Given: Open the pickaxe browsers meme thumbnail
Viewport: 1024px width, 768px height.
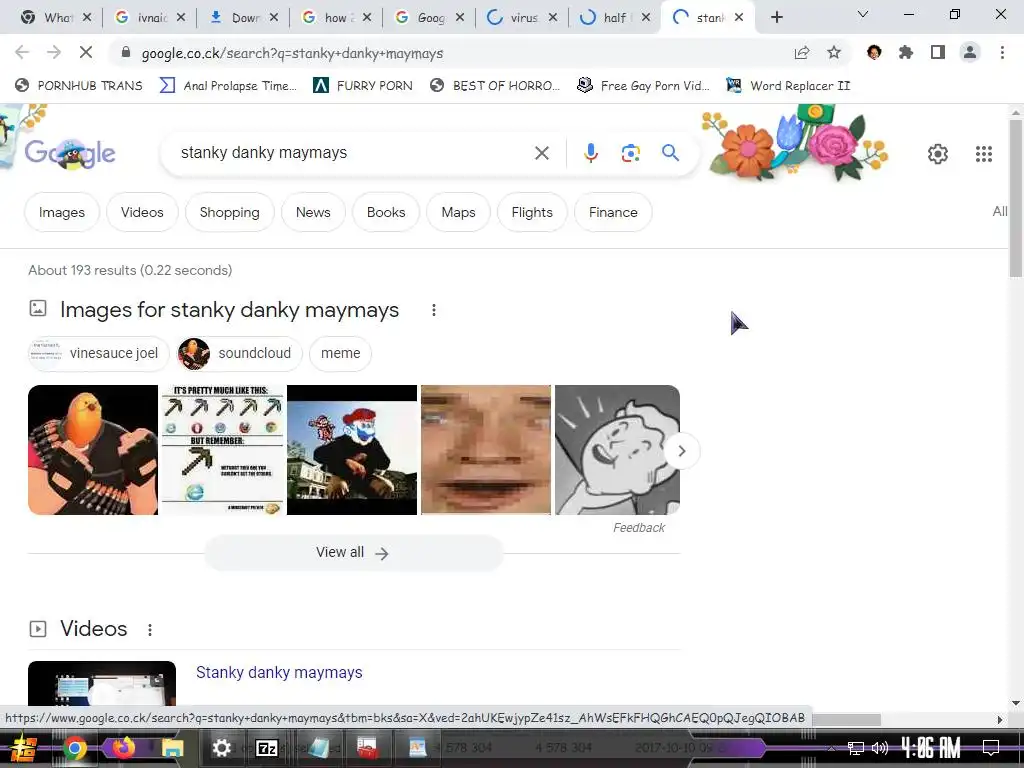Looking at the screenshot, I should (223, 450).
